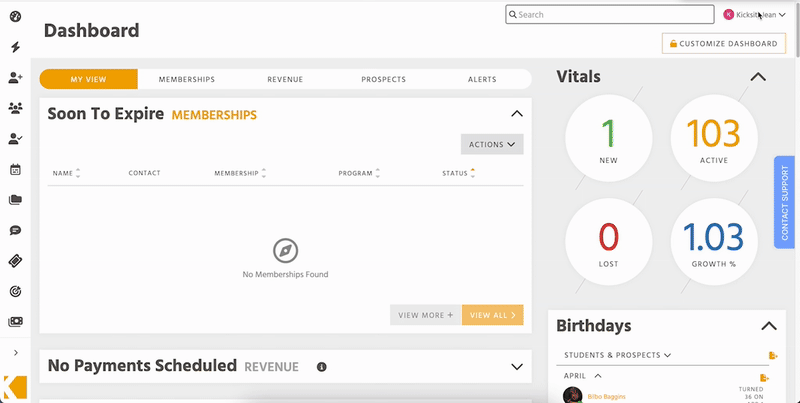Switch to the Alerts tab
Screen dimensions: 800x403
[482, 79]
